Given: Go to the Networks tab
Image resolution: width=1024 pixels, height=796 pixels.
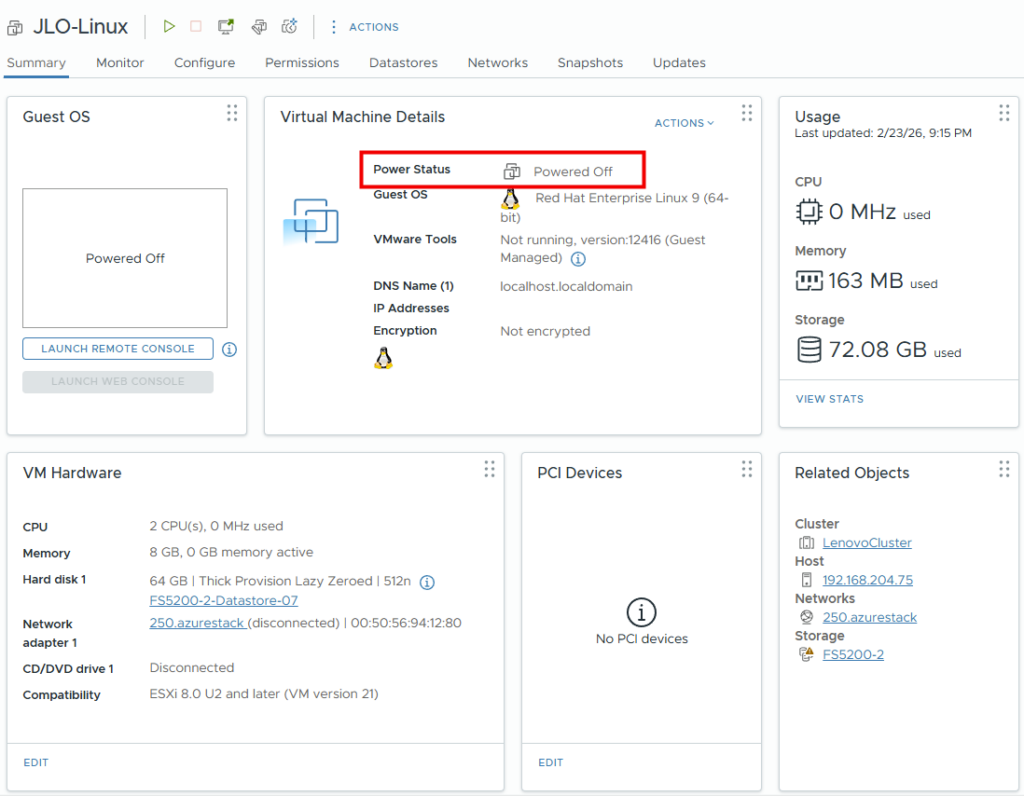Looking at the screenshot, I should [x=497, y=63].
